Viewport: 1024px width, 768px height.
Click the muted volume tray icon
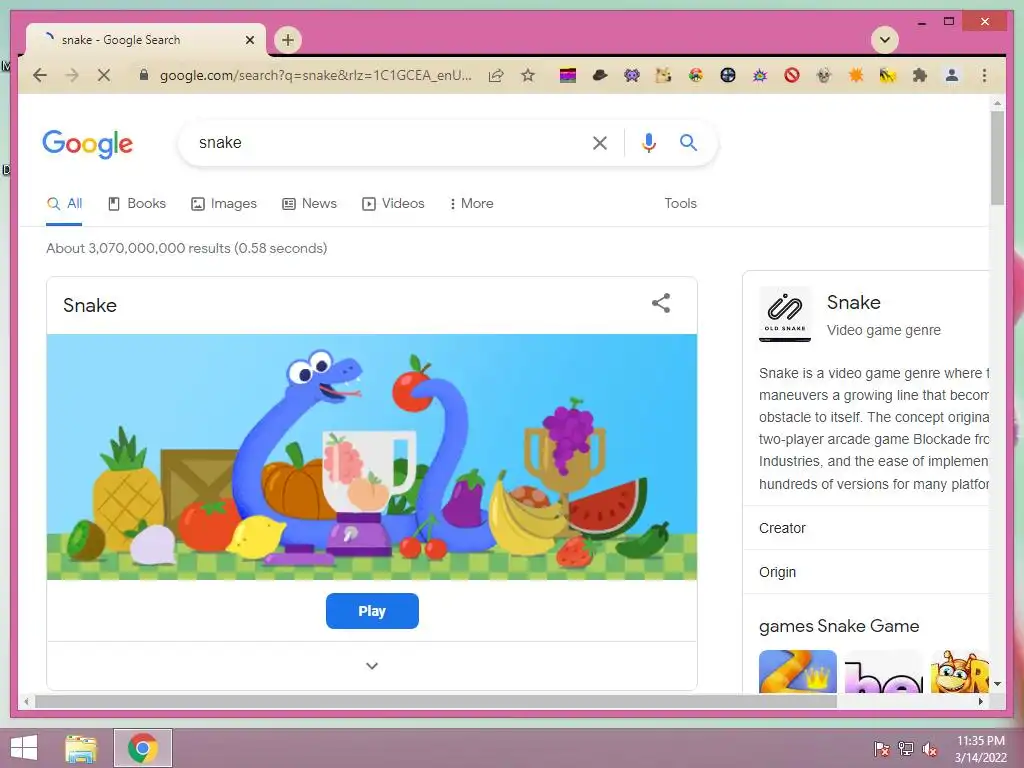(x=929, y=748)
